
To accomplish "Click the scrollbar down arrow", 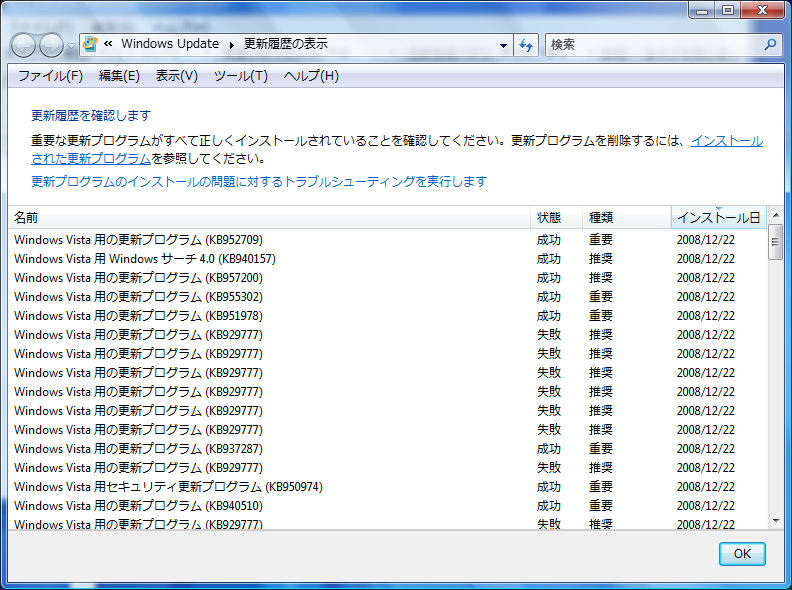I will pyautogui.click(x=776, y=521).
